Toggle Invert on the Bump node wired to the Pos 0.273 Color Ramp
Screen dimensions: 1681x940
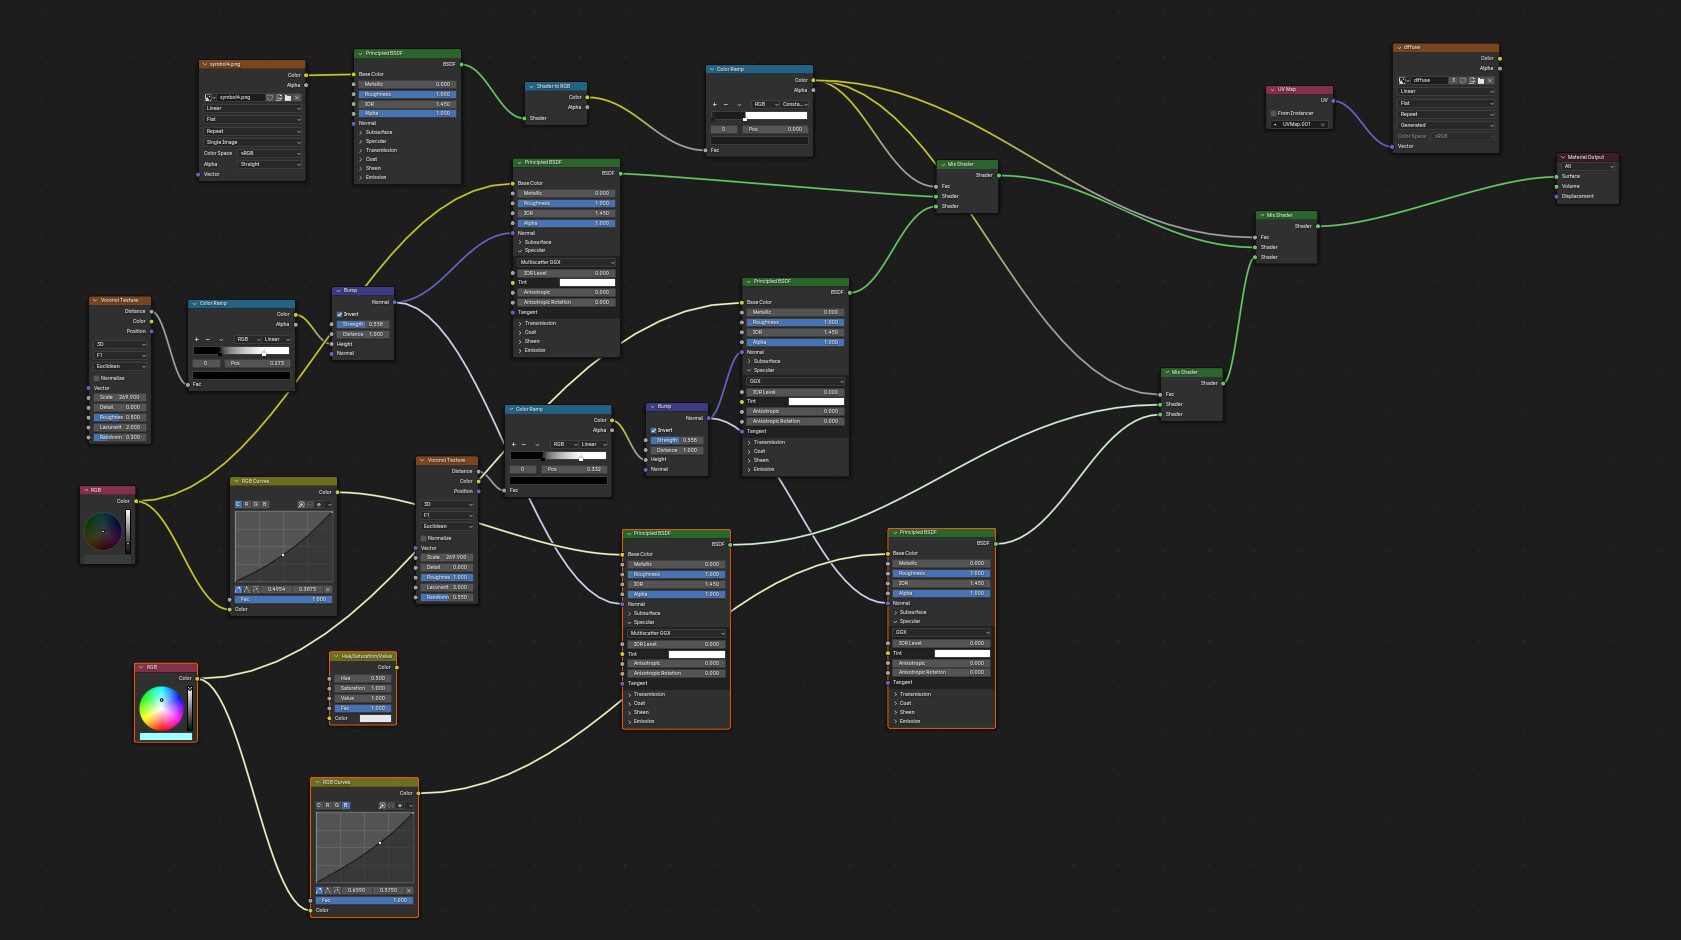point(340,314)
